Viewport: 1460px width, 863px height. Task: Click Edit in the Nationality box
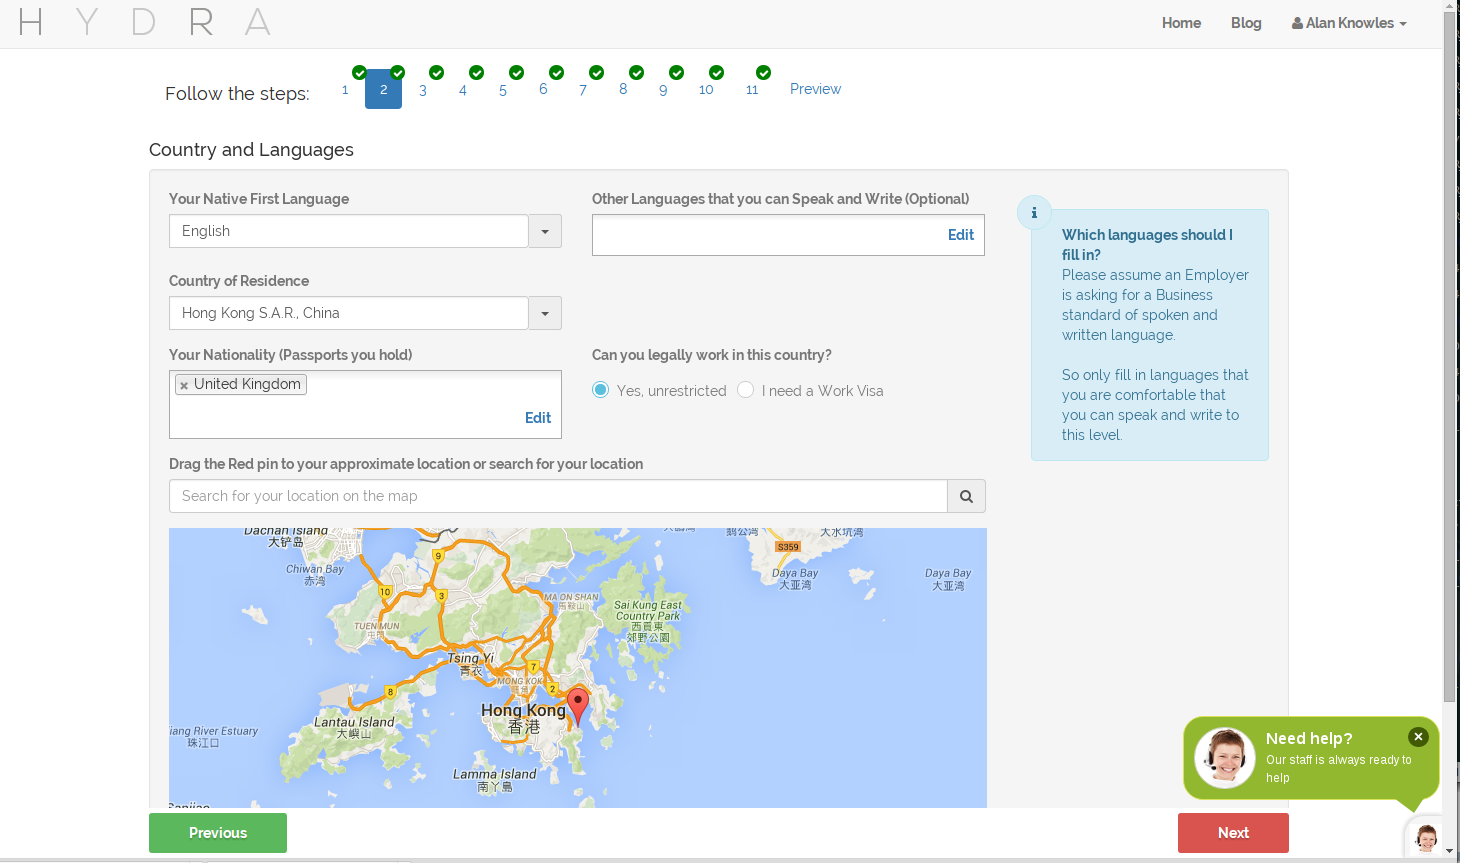[538, 418]
